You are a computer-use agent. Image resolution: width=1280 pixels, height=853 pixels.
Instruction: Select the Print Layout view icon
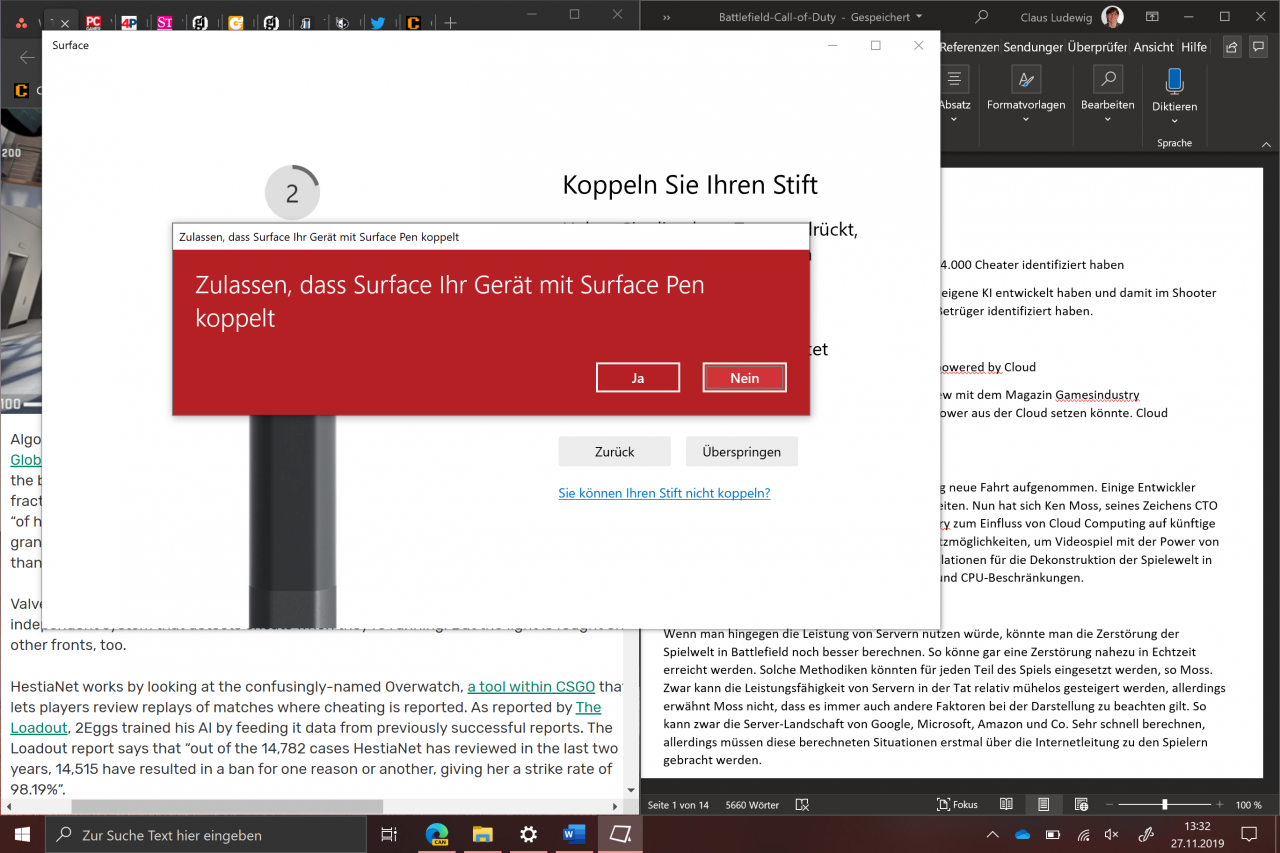(1044, 805)
